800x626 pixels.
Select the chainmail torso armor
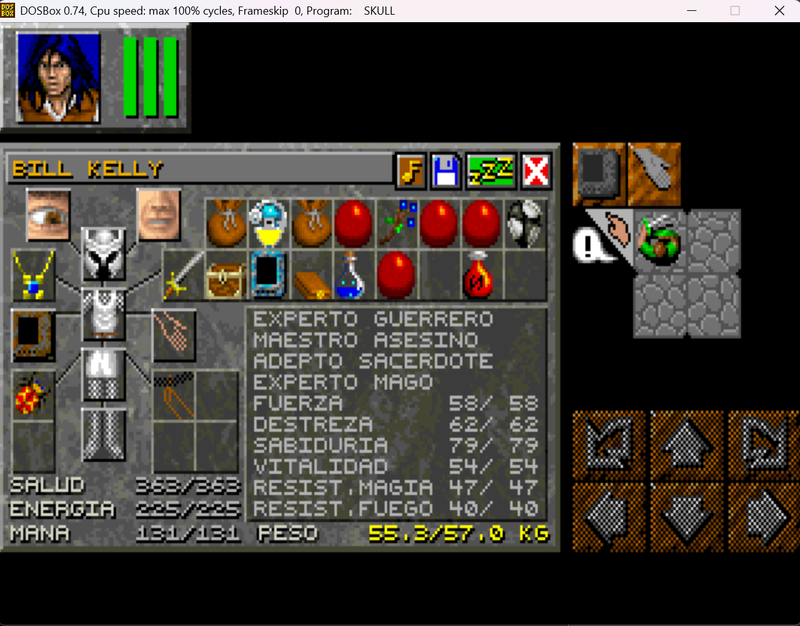coord(104,314)
